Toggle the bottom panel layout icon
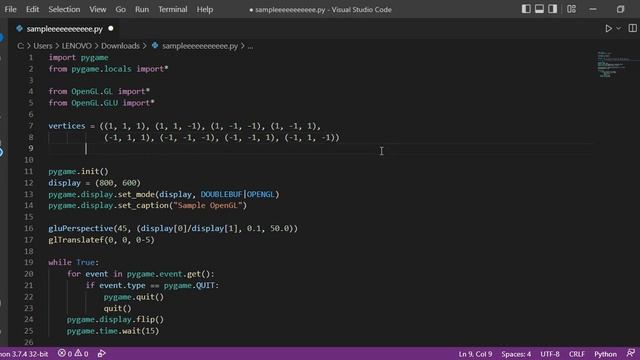Viewport: 640px width, 360px height. click(539, 9)
